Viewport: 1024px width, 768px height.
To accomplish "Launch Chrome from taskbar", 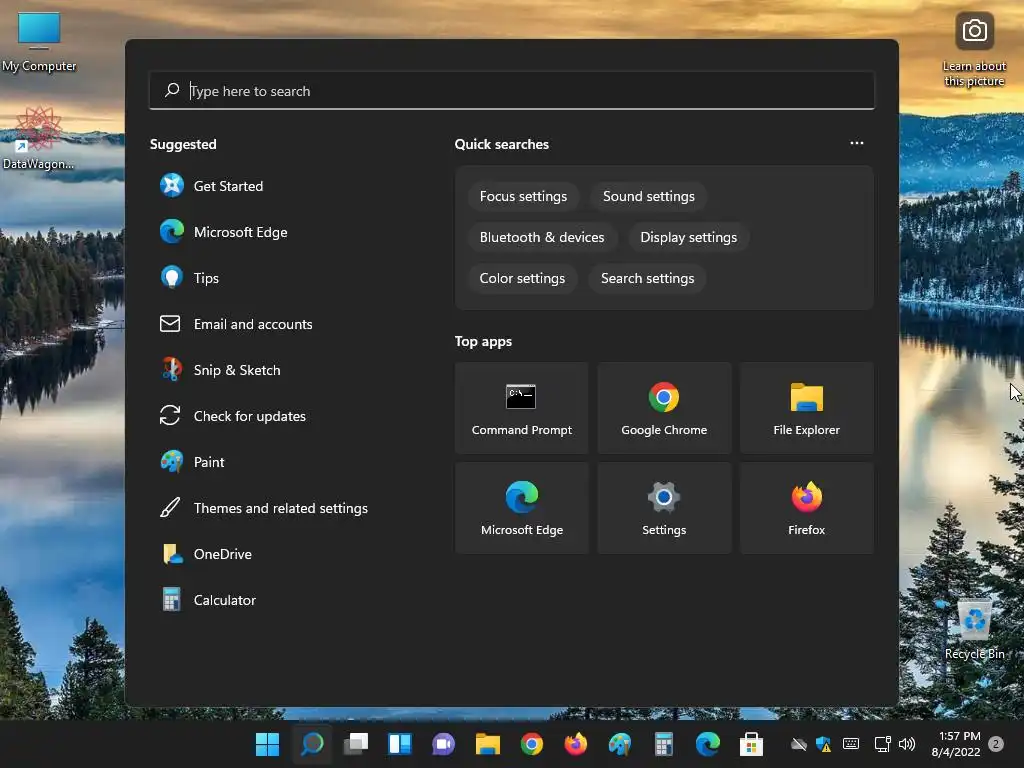I will coord(532,744).
